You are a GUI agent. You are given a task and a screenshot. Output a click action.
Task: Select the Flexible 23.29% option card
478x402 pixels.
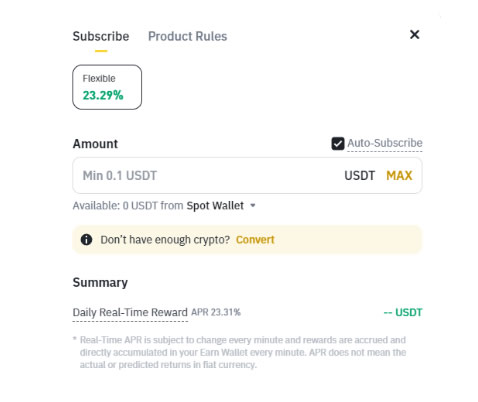point(107,87)
